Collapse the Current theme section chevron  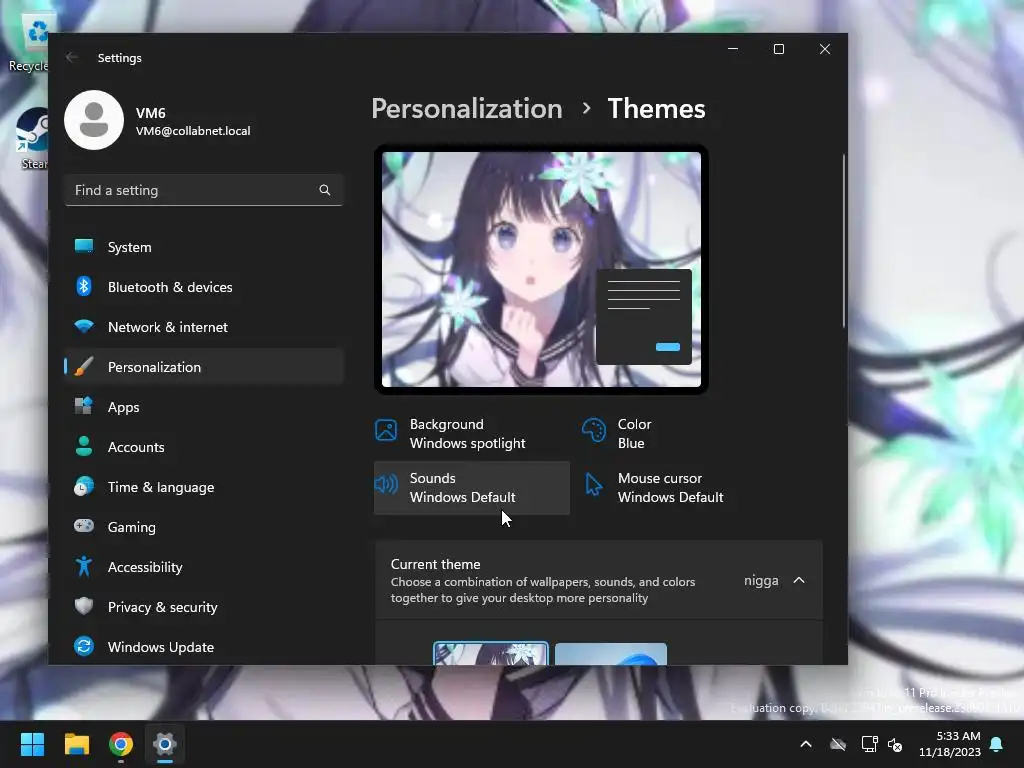coord(799,580)
